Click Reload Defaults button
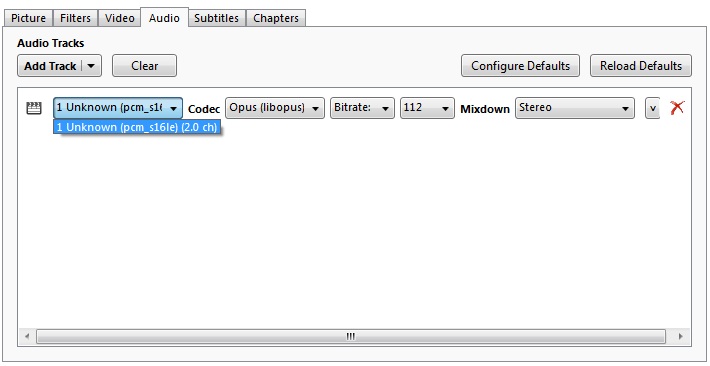710x366 pixels. pos(641,66)
